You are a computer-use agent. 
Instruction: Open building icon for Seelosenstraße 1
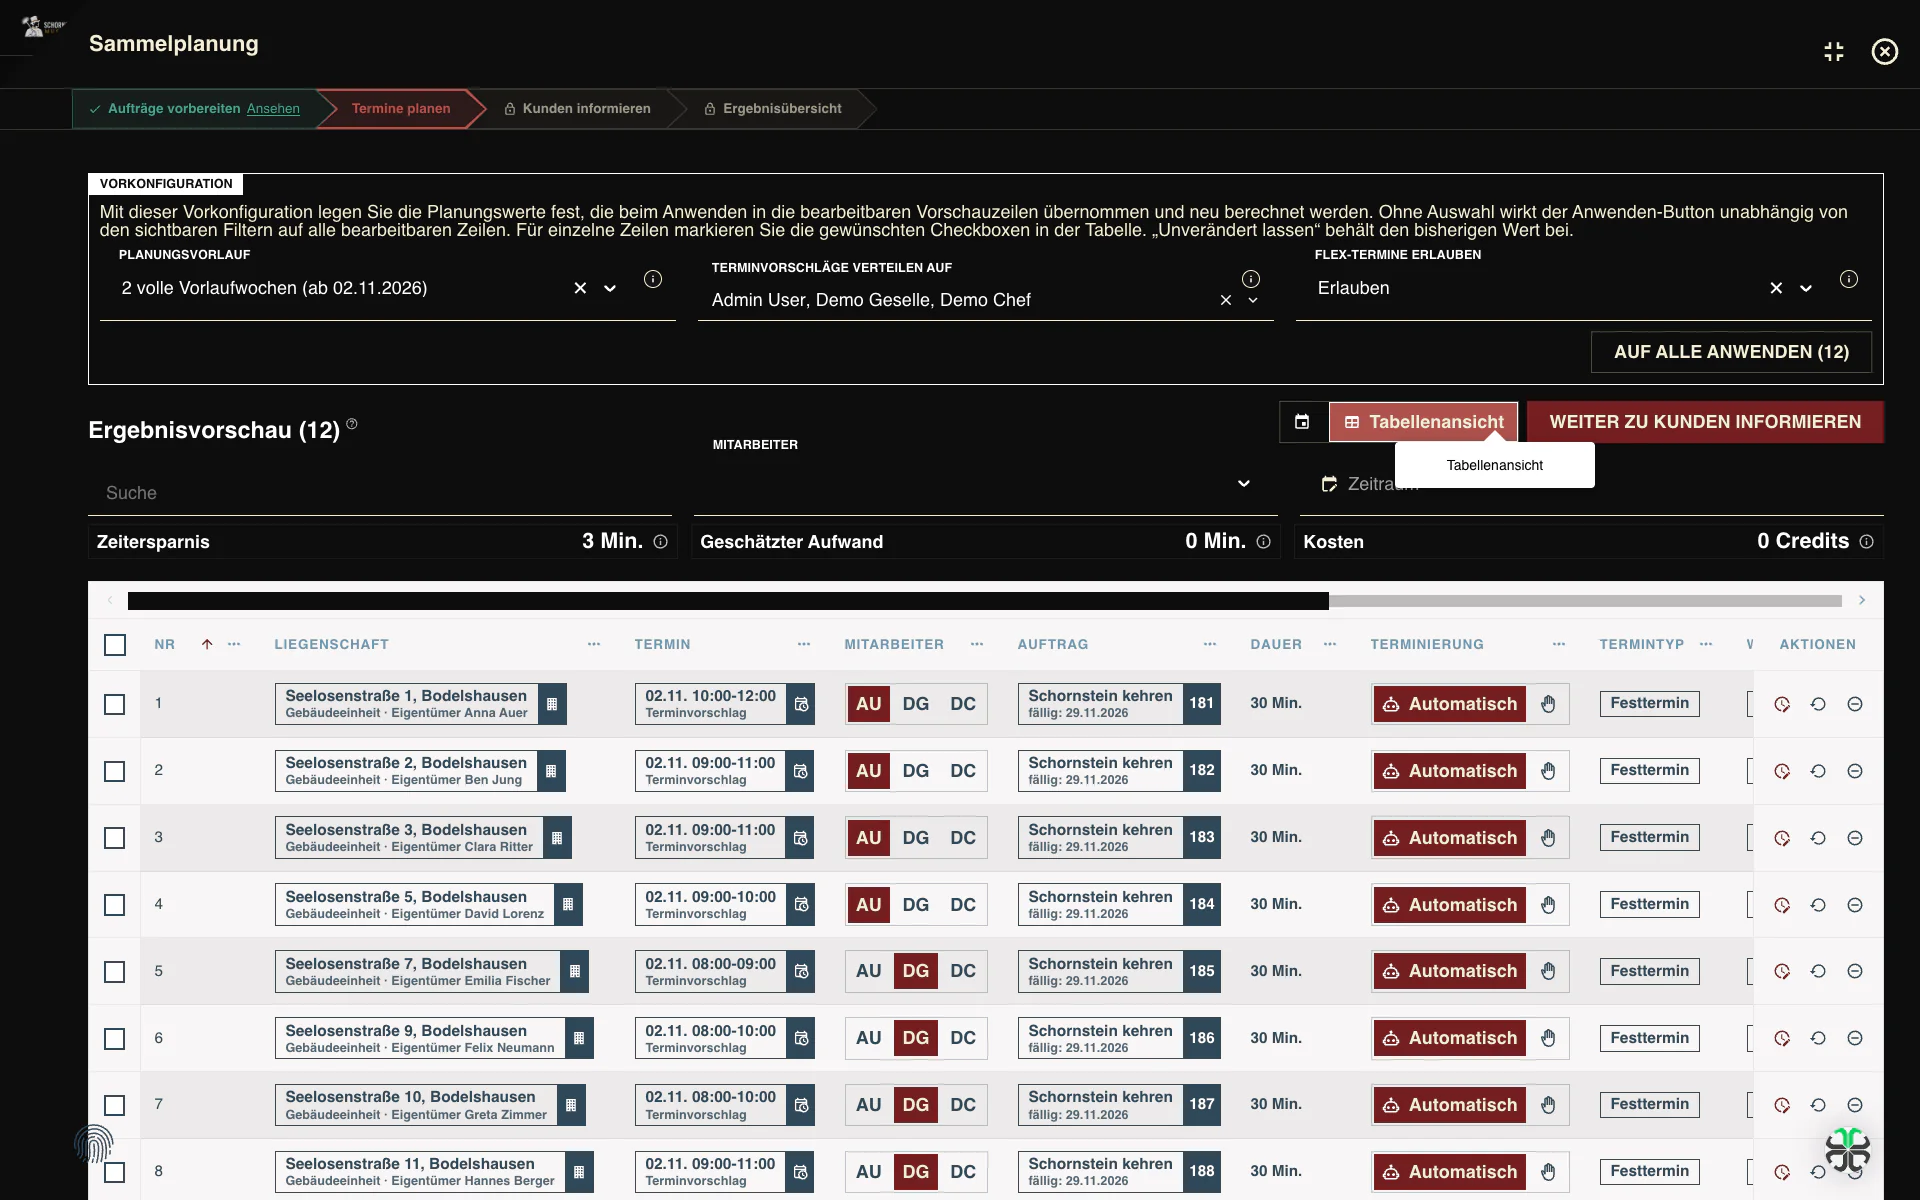(552, 704)
